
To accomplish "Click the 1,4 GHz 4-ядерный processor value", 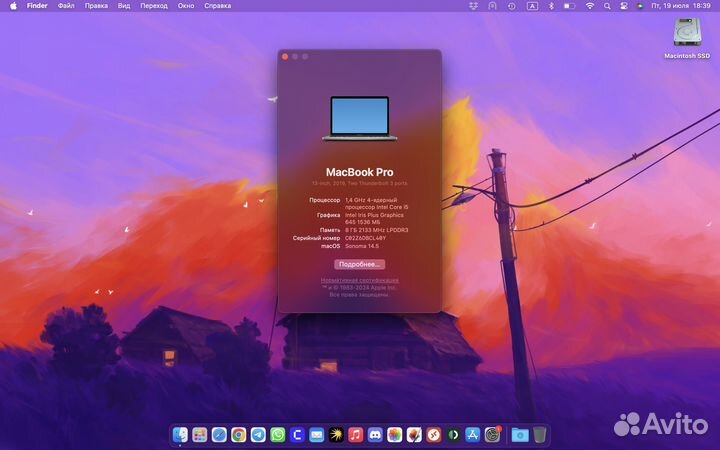I will click(377, 203).
